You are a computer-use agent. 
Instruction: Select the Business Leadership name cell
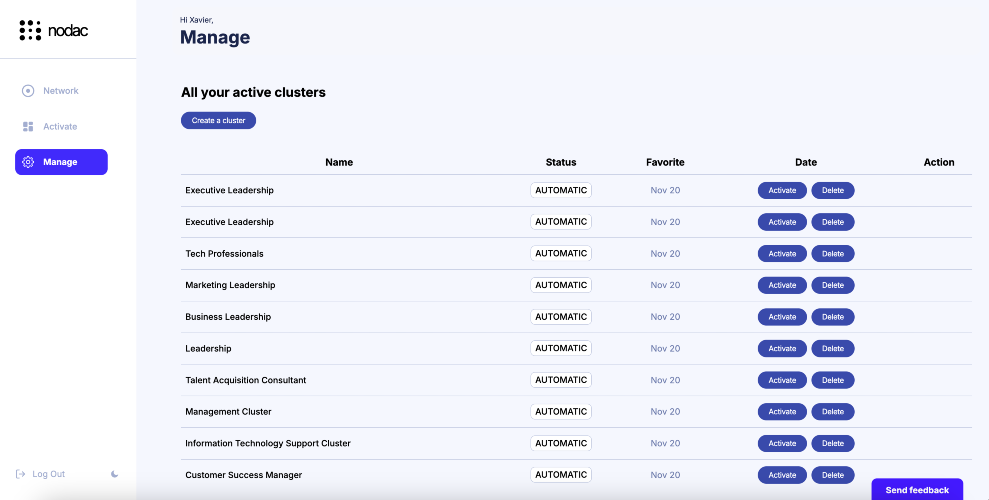pyautogui.click(x=228, y=317)
